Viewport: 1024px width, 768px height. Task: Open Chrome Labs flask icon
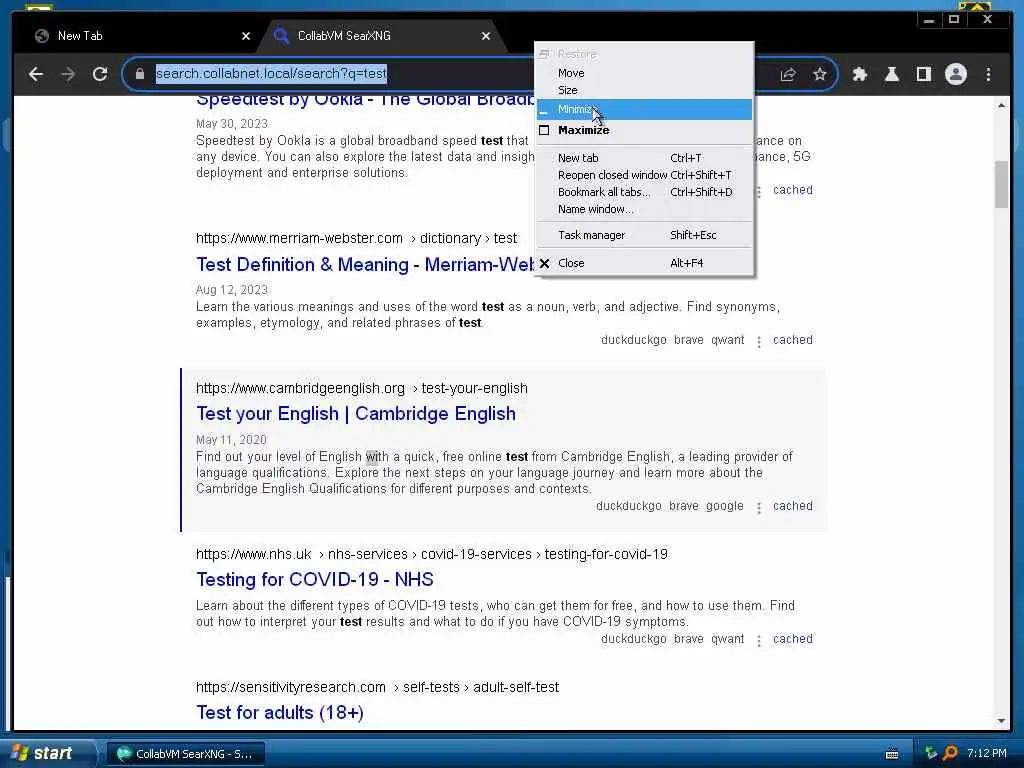(x=891, y=74)
